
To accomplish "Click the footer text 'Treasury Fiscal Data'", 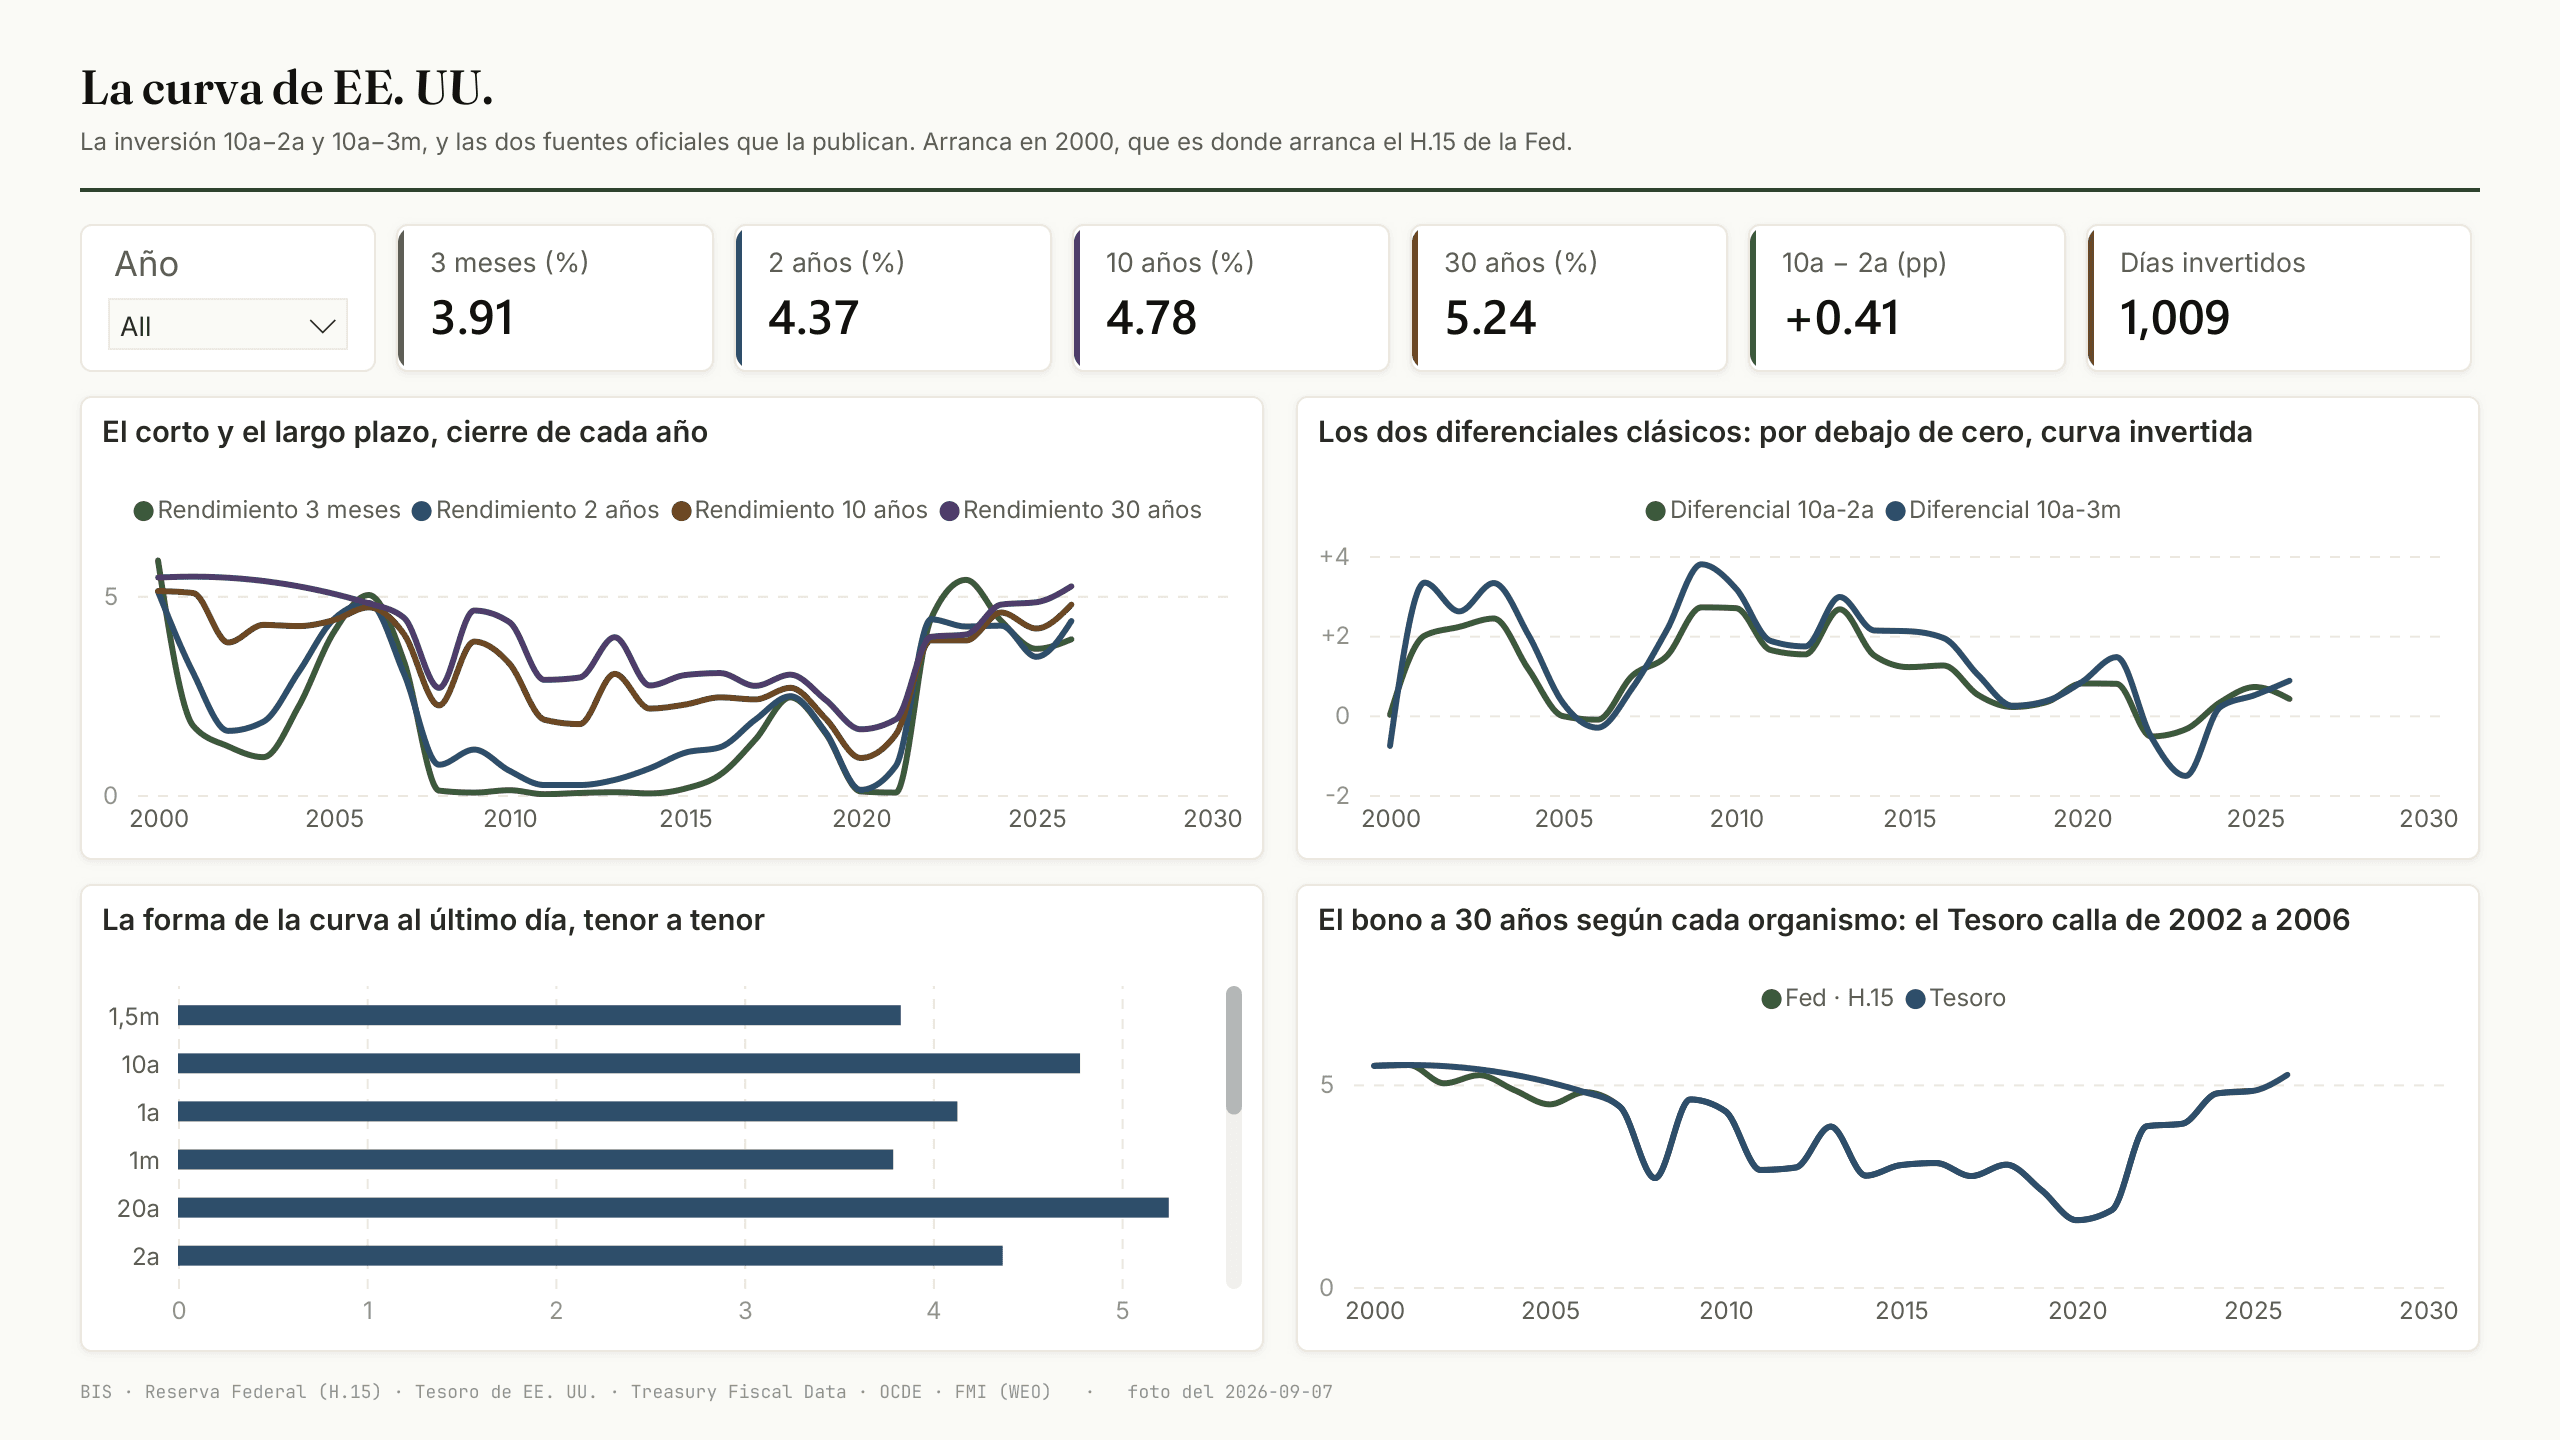I will [x=738, y=1392].
